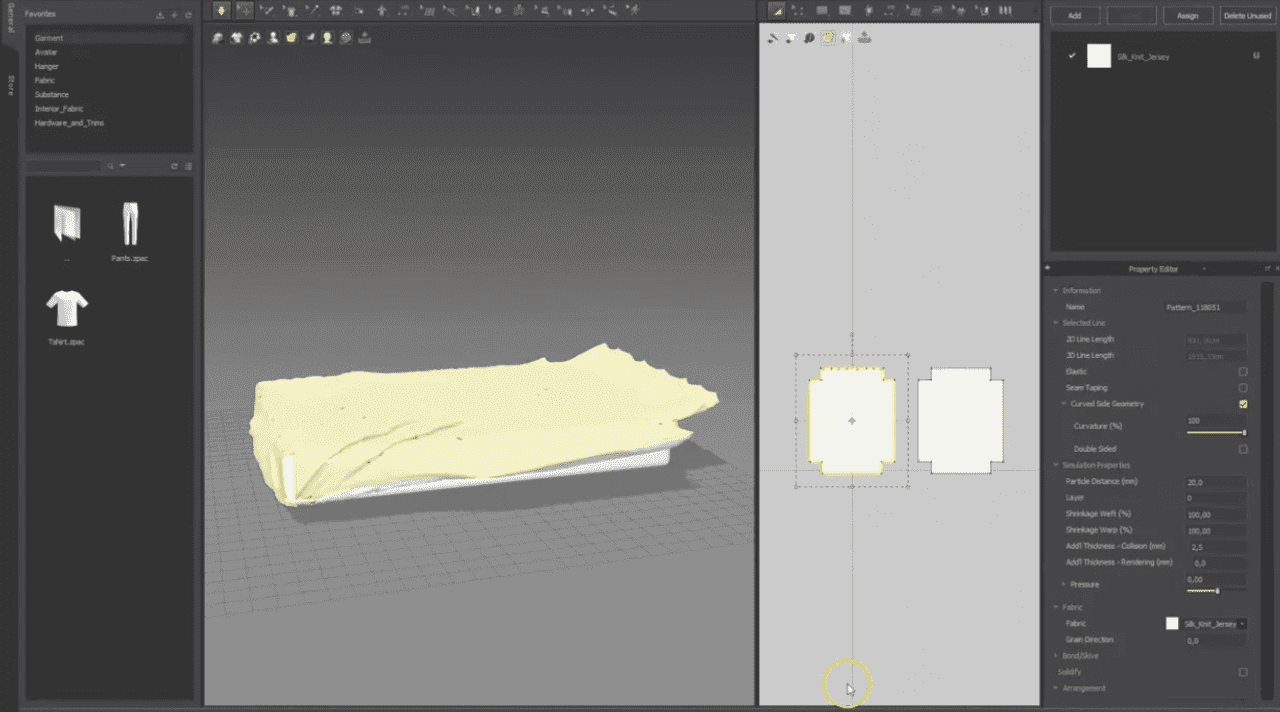Screen dimensions: 1280x712
Task: Toggle the avatar display icon in 3D view
Action: pyautogui.click(x=273, y=38)
